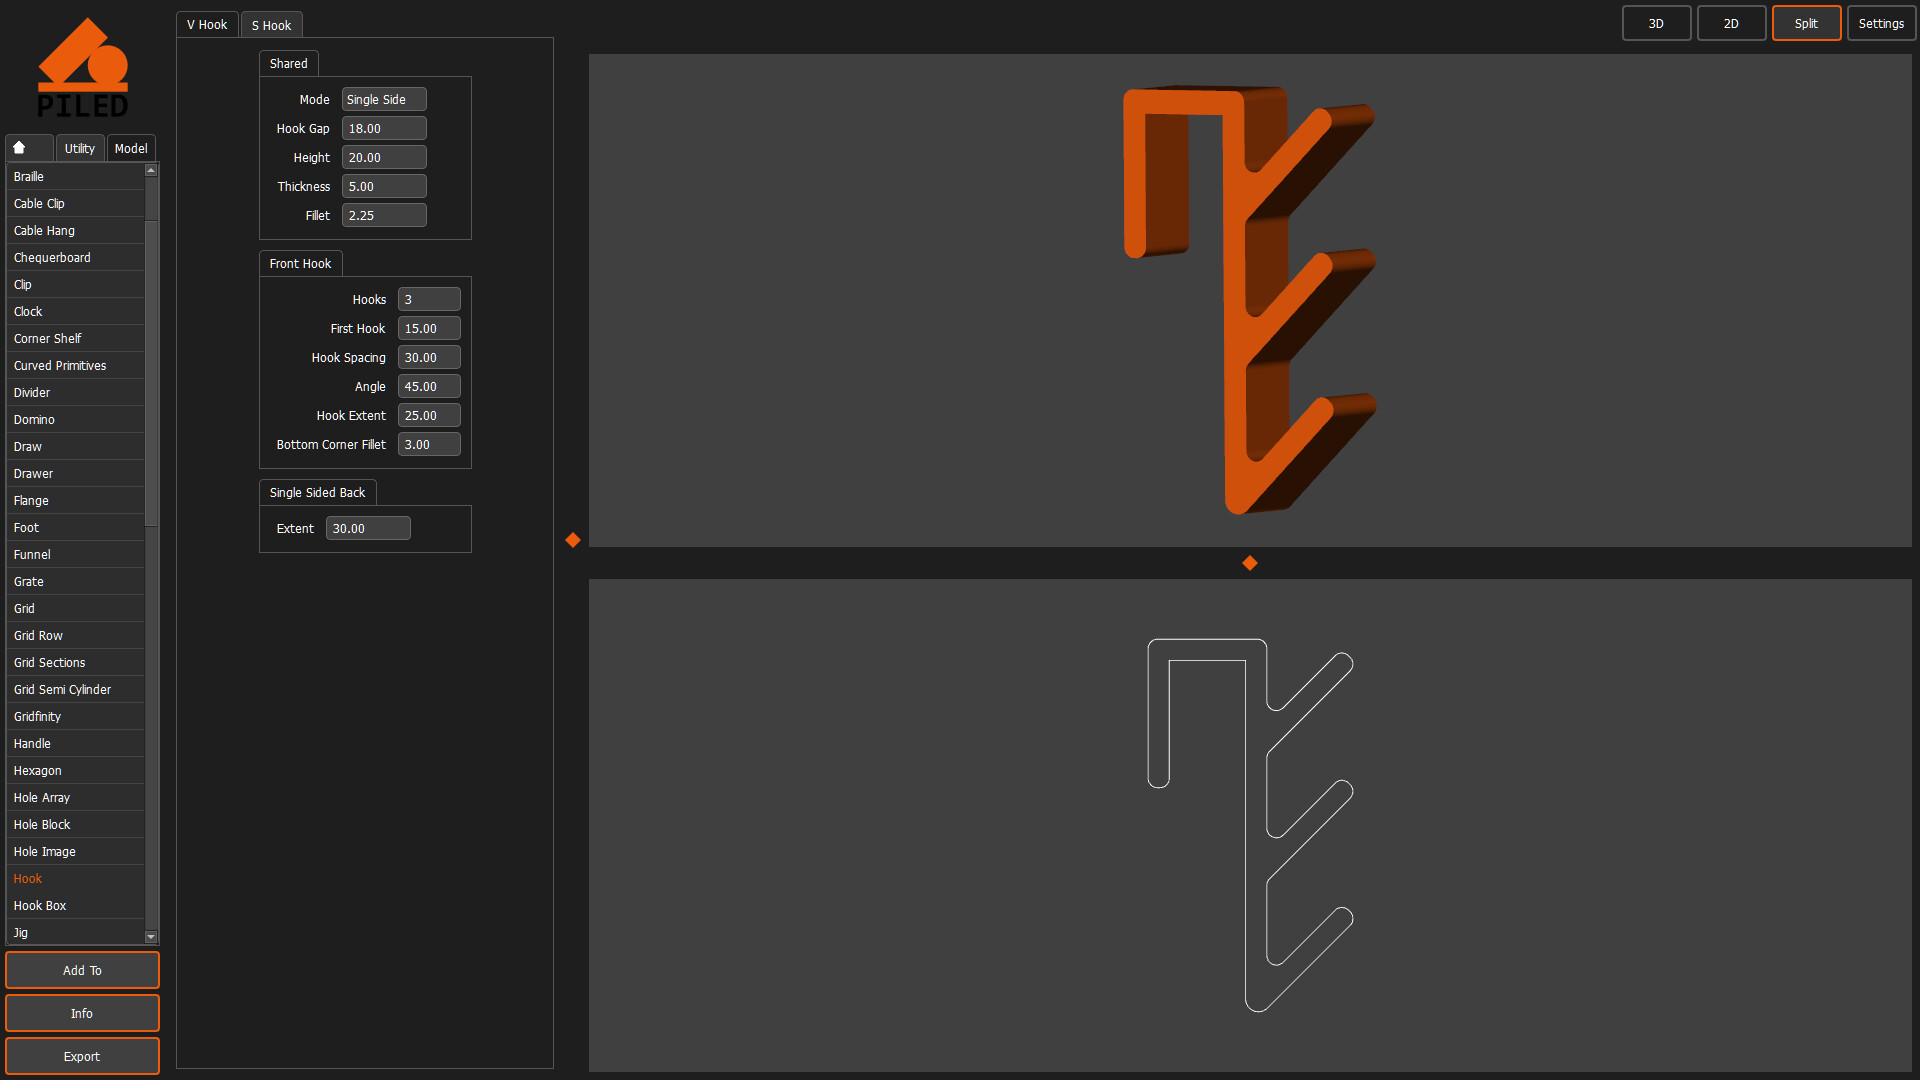The width and height of the screenshot is (1920, 1080).
Task: Select Hole Image in the model list
Action: pos(75,852)
